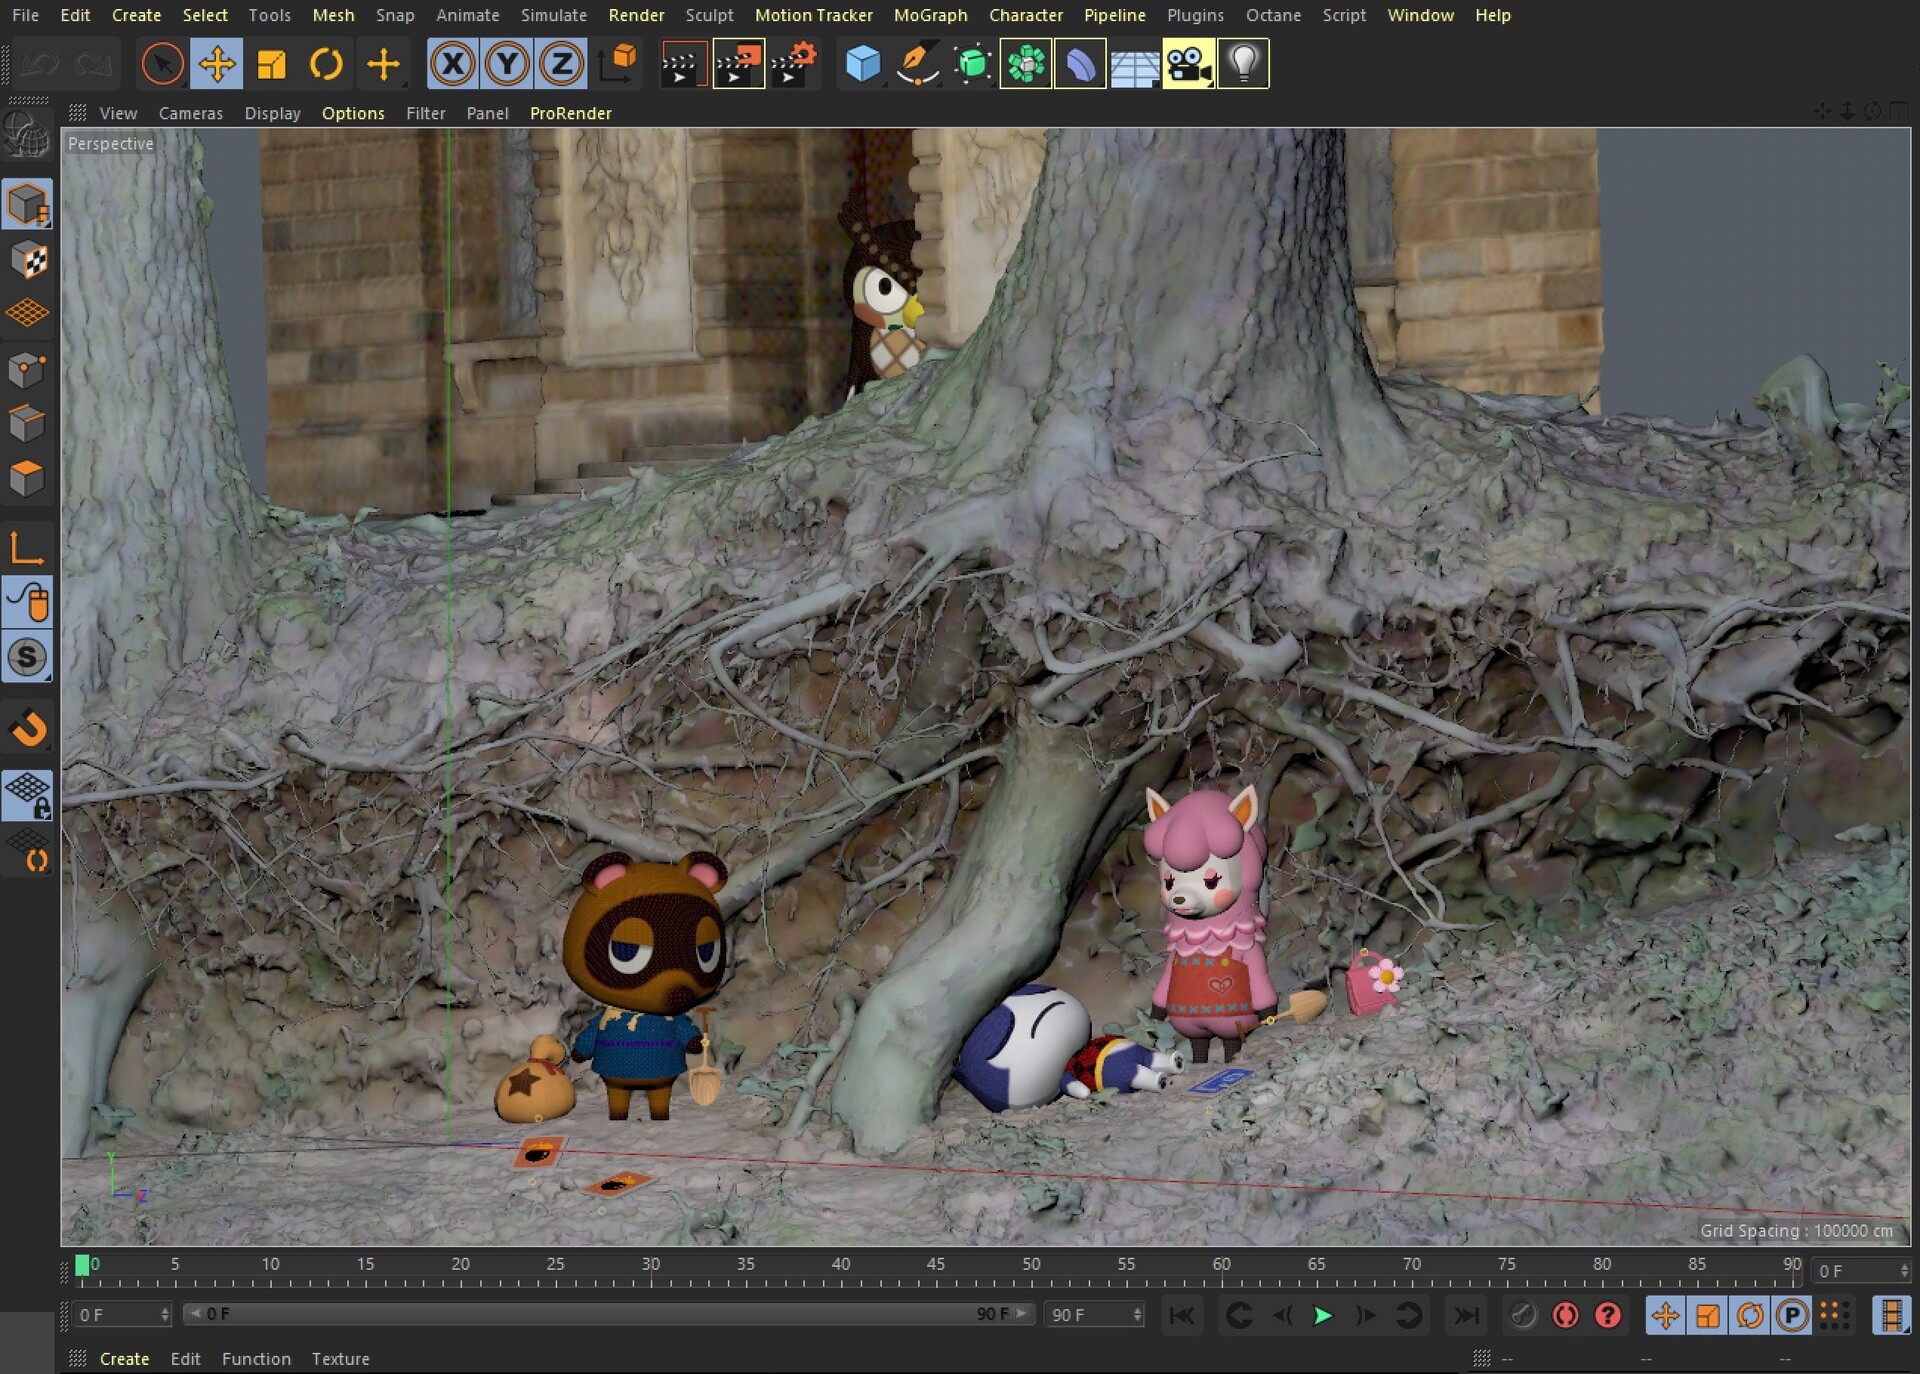Add a Camera object
This screenshot has width=1920, height=1374.
click(x=1189, y=65)
